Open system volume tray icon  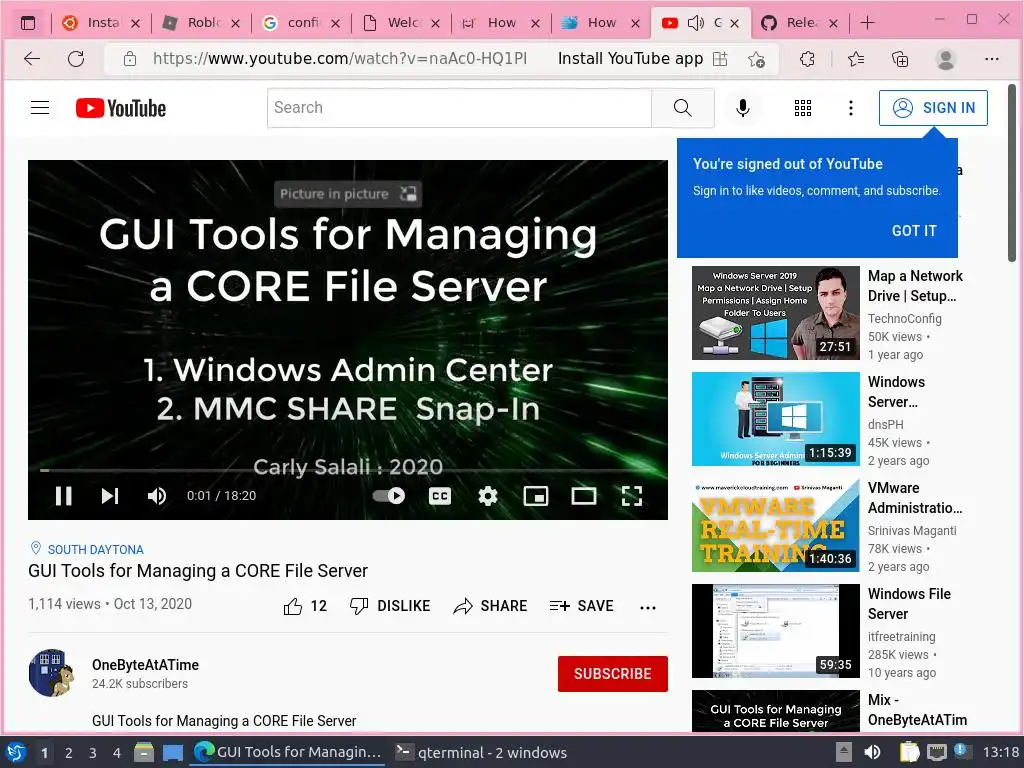pos(872,753)
